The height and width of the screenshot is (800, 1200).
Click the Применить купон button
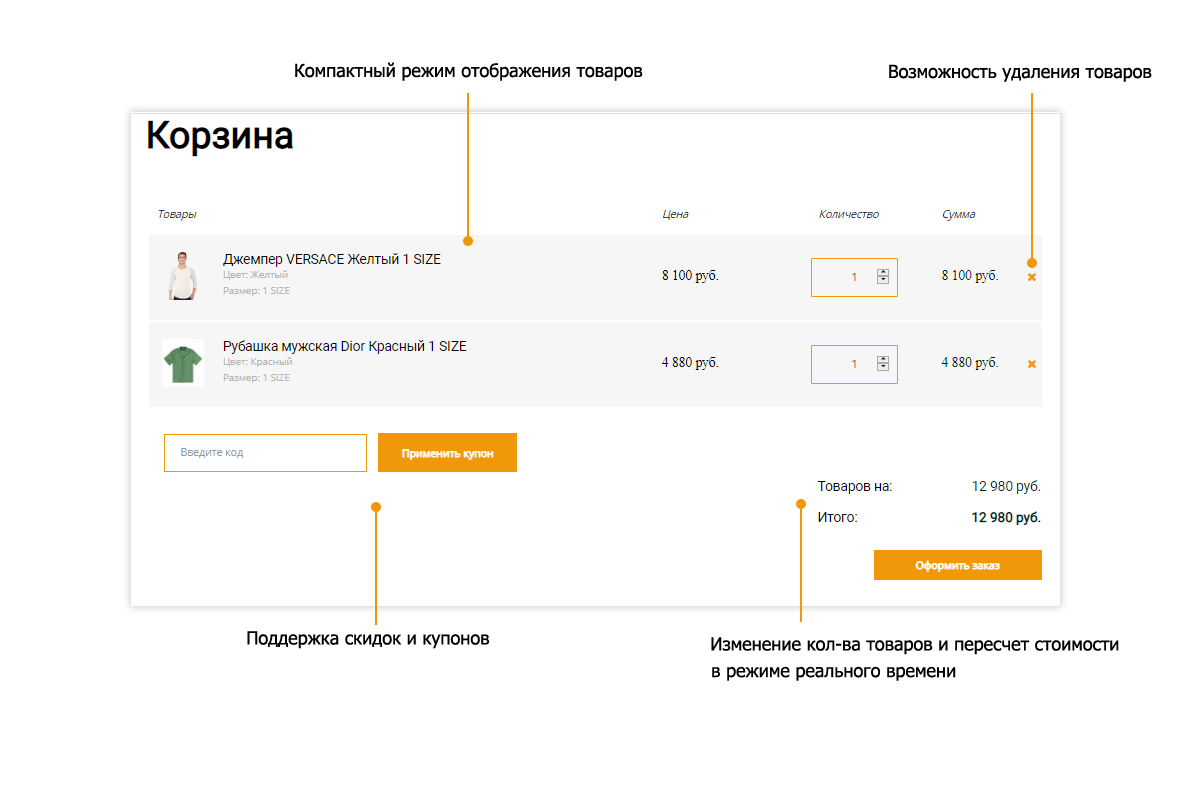[x=447, y=453]
